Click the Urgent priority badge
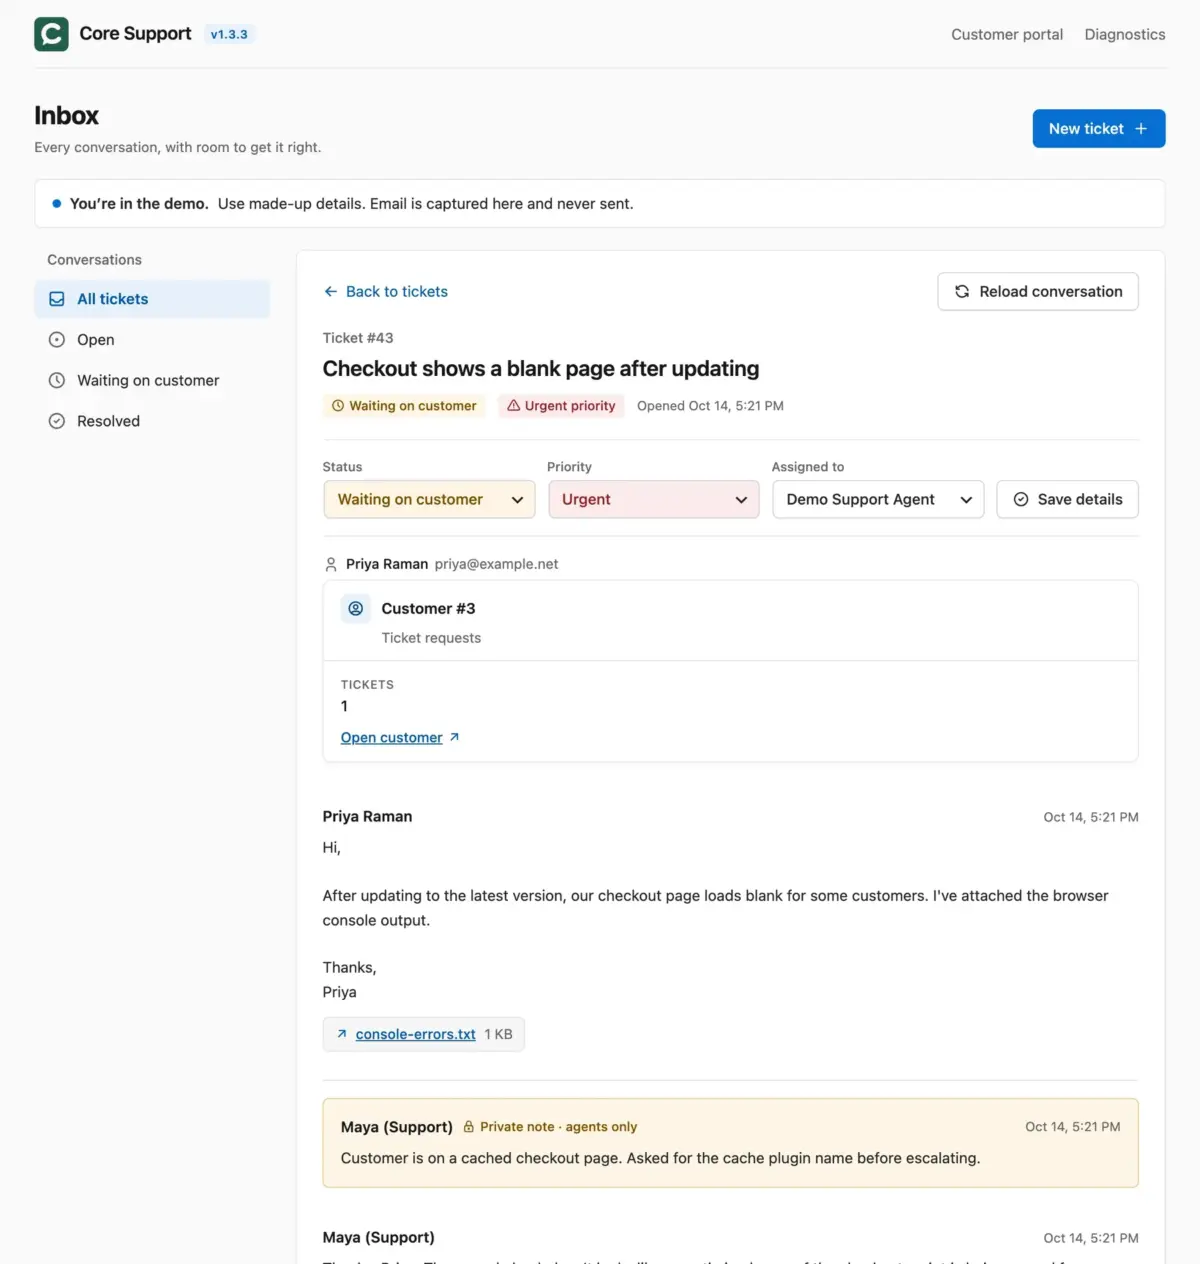 click(x=561, y=406)
